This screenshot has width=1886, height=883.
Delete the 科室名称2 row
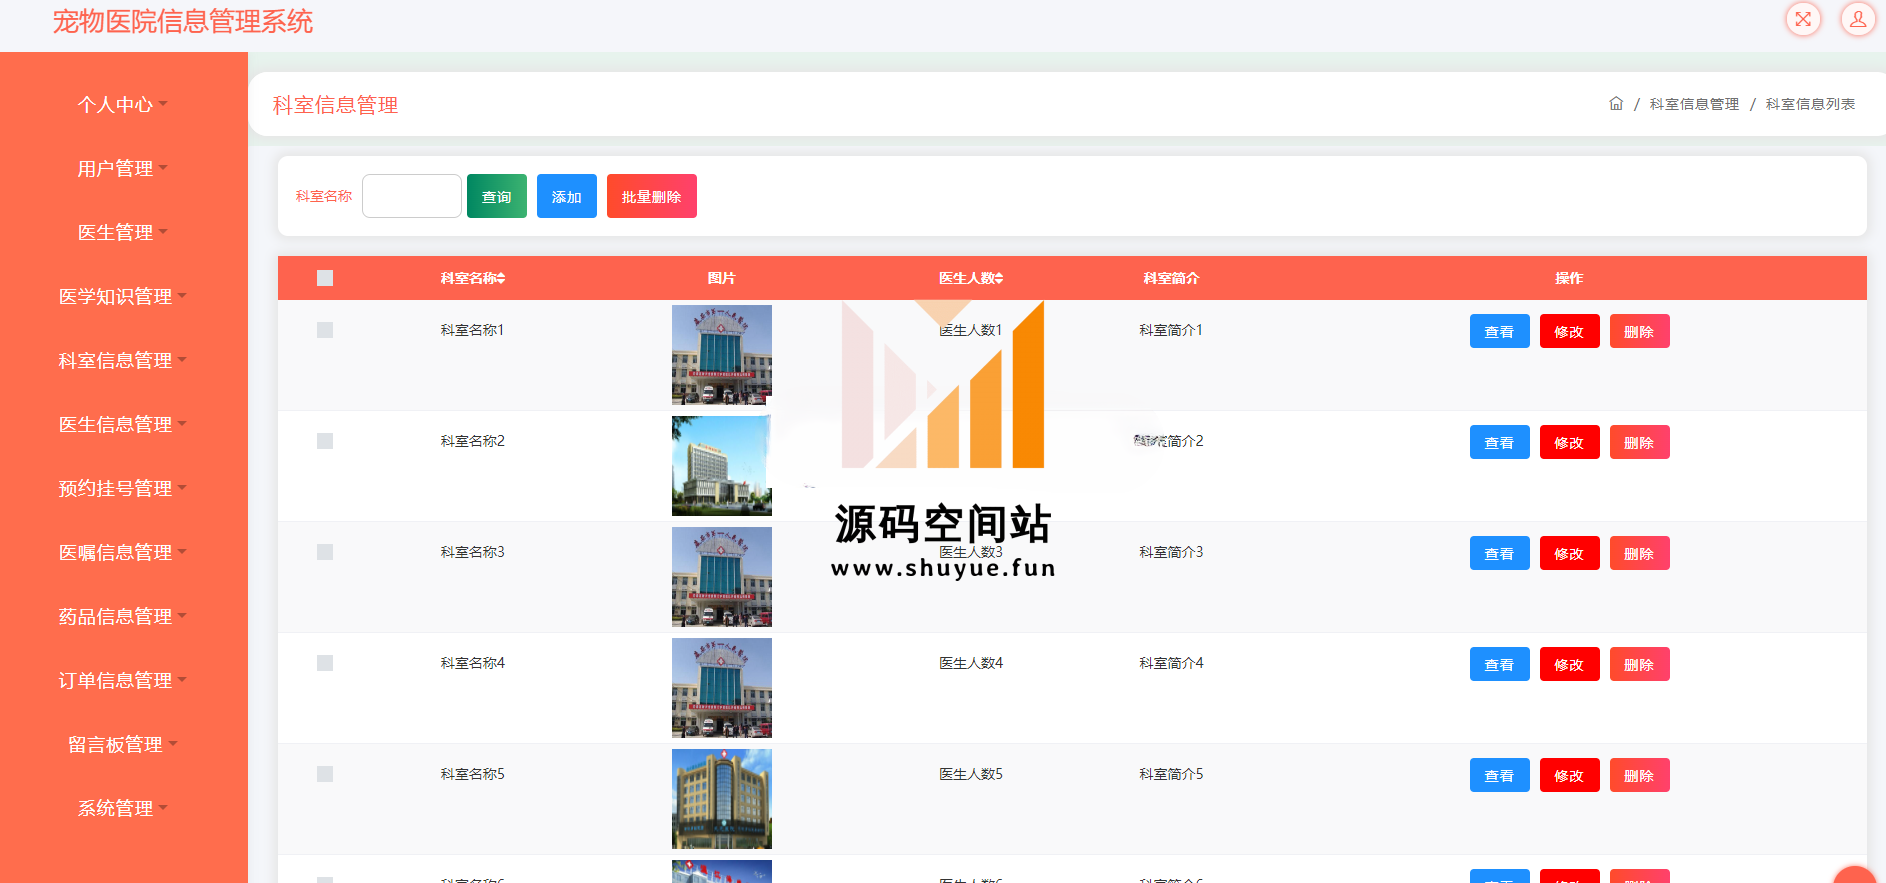pyautogui.click(x=1640, y=442)
